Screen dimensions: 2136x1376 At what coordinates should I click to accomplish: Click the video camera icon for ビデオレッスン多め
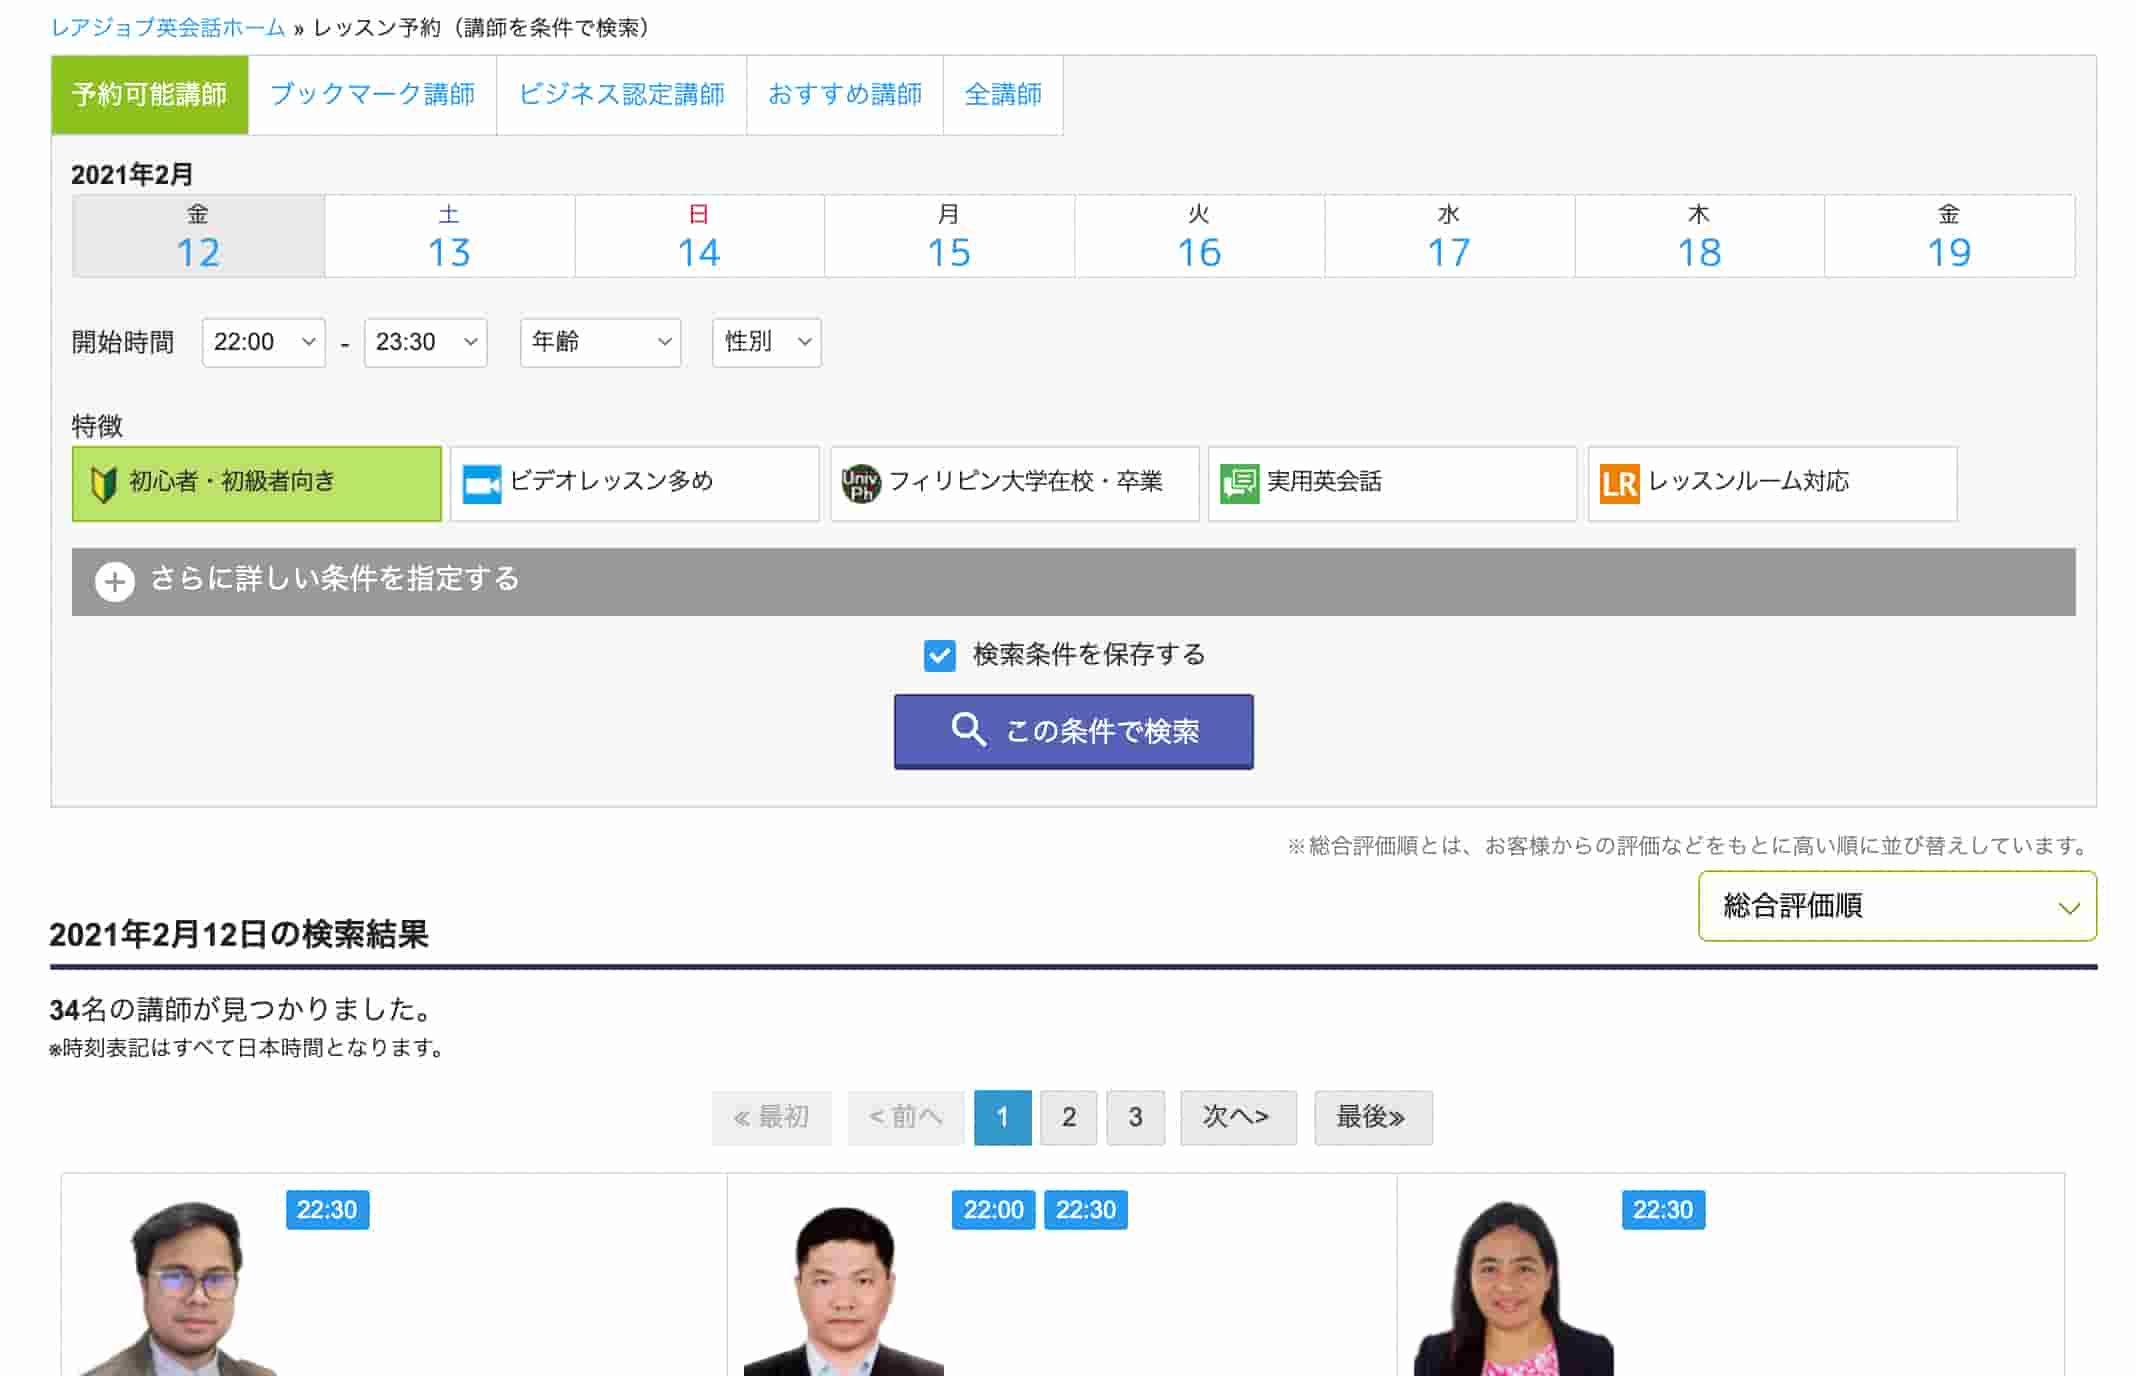482,484
